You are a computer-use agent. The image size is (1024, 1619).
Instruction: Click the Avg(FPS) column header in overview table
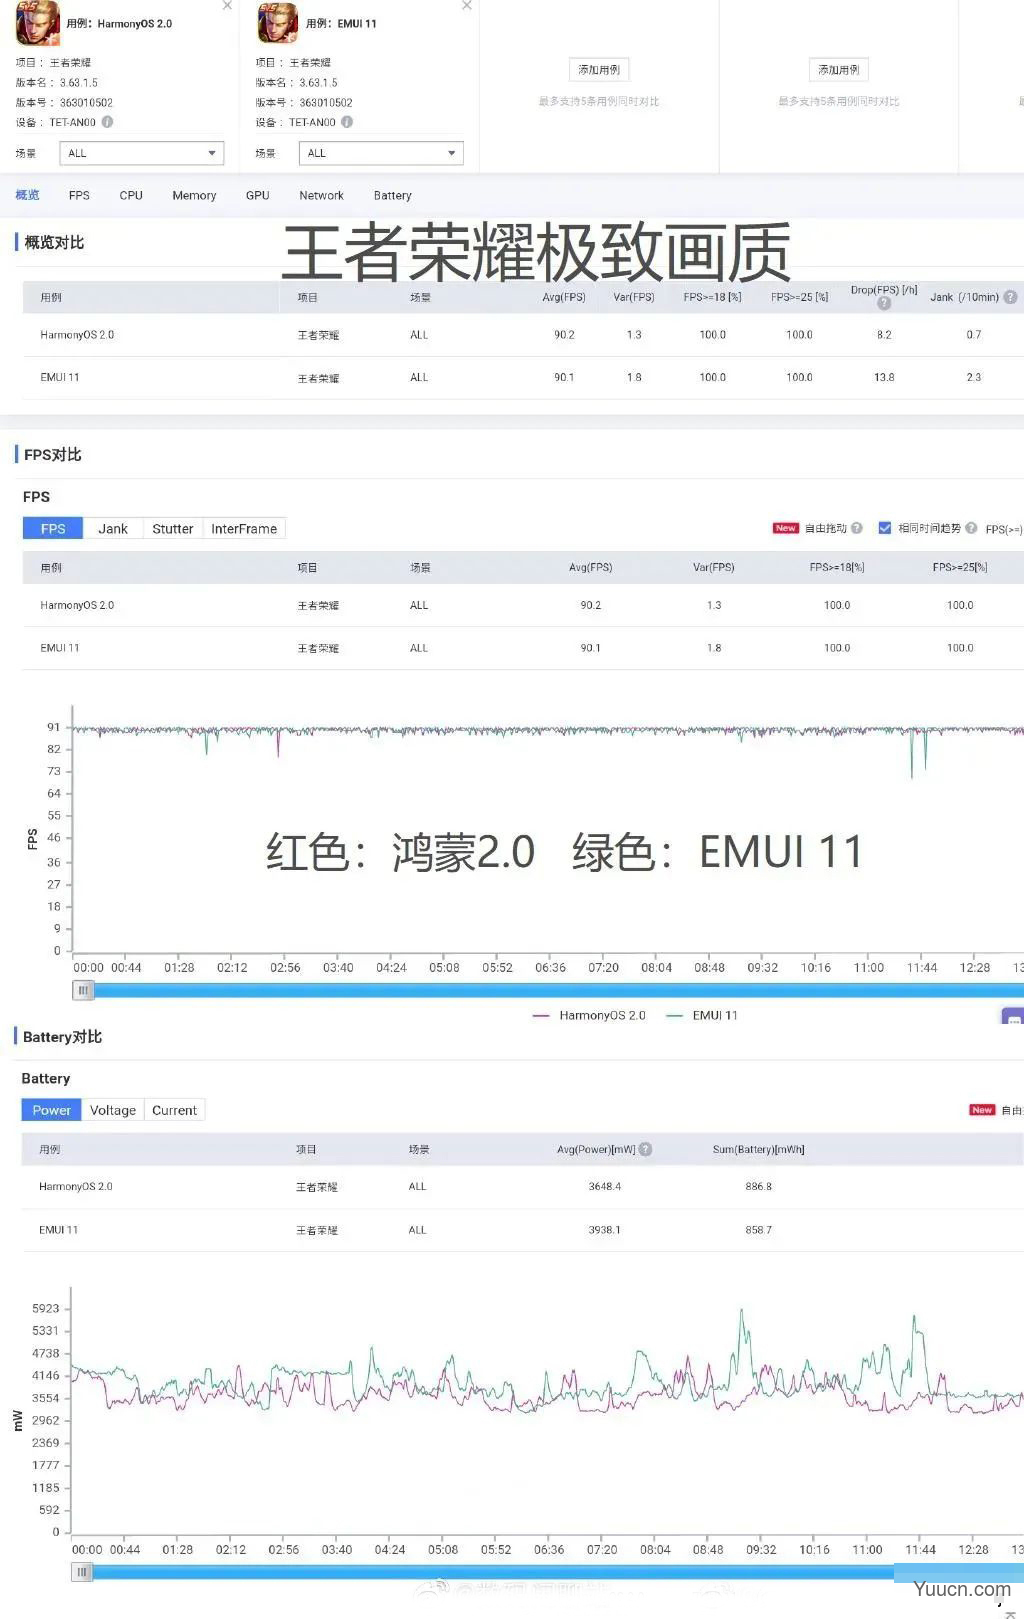click(x=564, y=297)
